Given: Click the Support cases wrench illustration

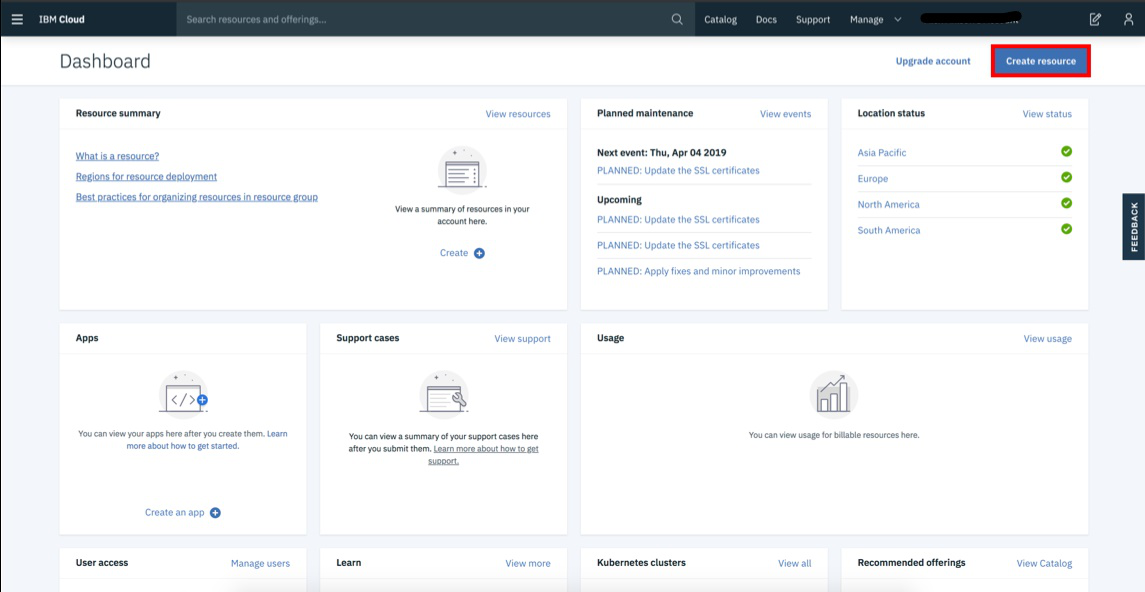Looking at the screenshot, I should (x=444, y=395).
